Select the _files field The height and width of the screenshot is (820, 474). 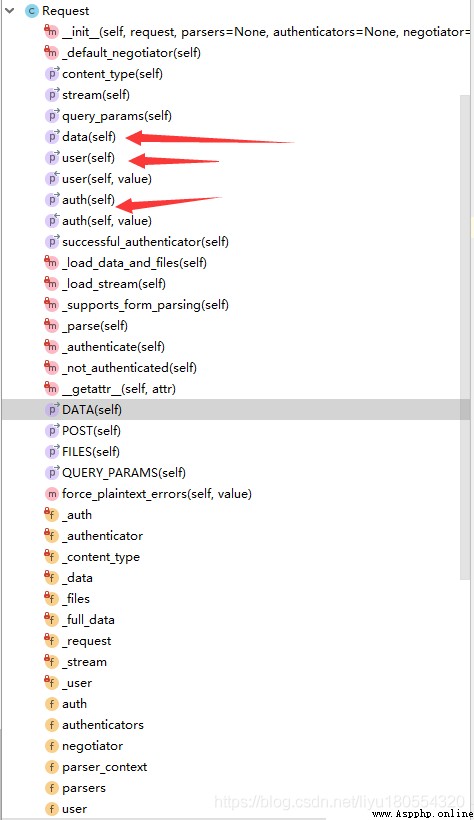pyautogui.click(x=76, y=599)
